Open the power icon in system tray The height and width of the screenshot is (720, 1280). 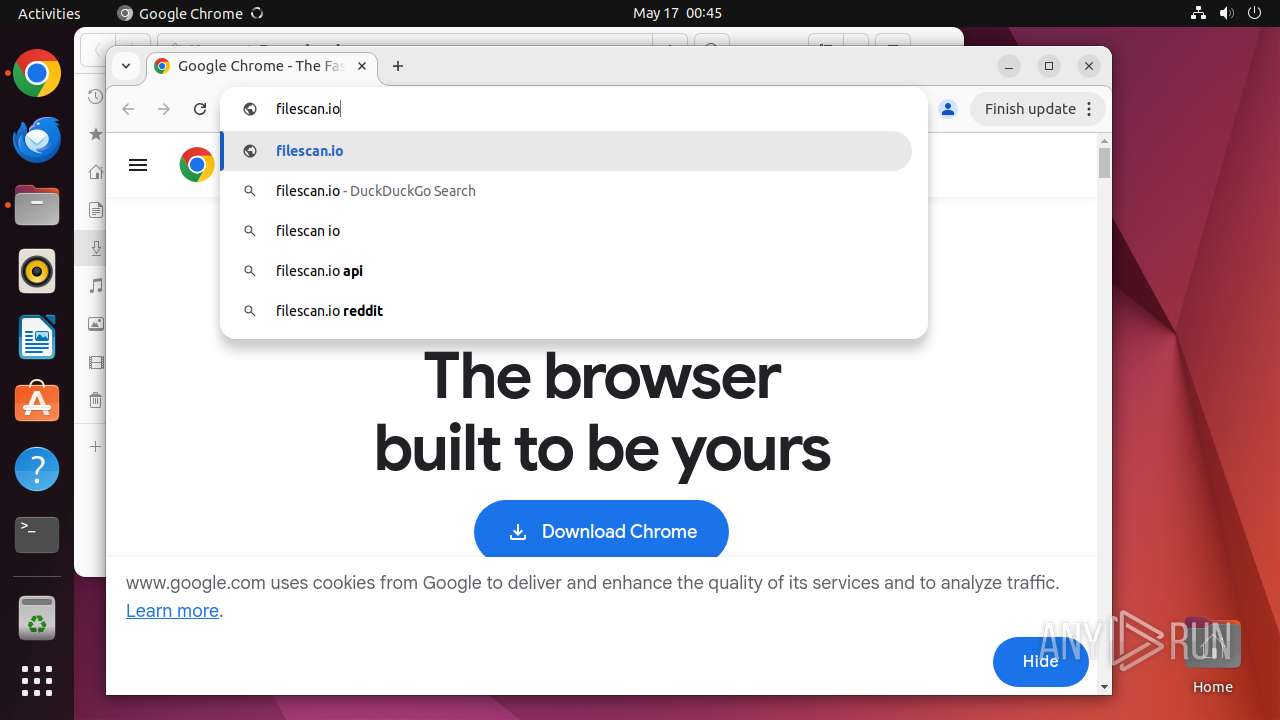(x=1255, y=13)
